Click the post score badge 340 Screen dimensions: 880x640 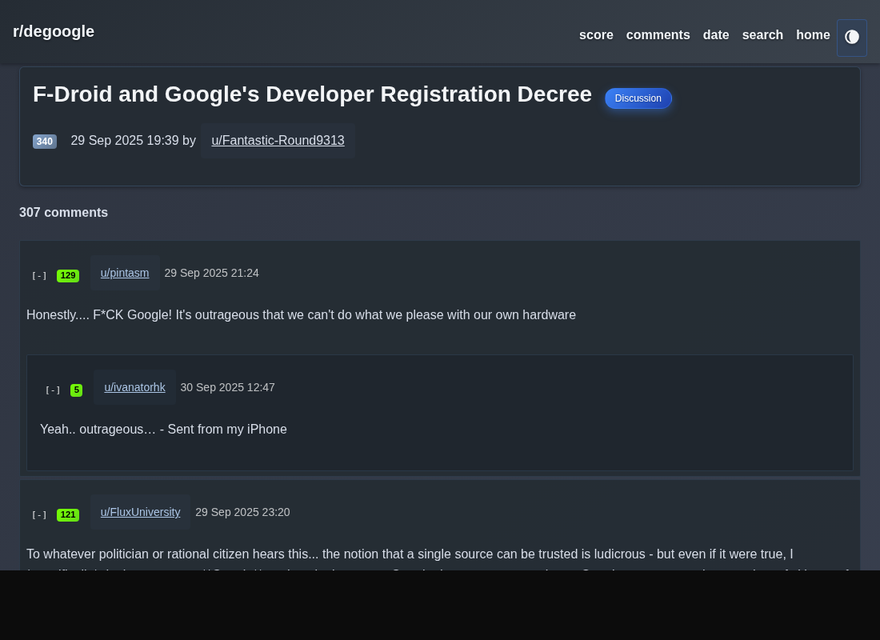[45, 141]
